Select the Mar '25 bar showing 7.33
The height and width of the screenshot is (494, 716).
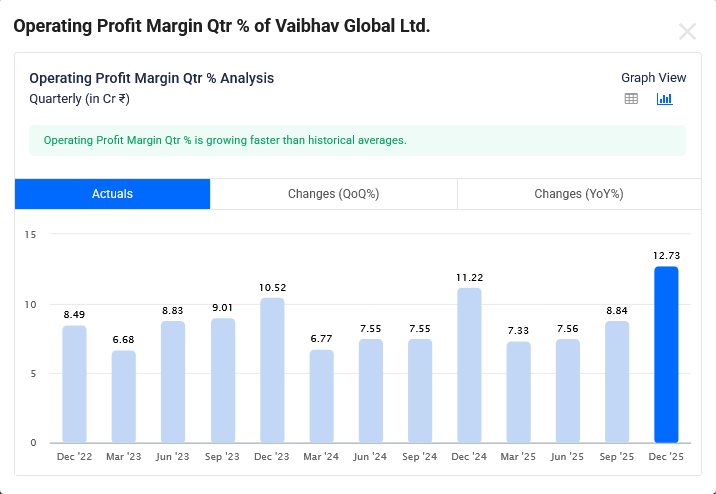[x=518, y=392]
